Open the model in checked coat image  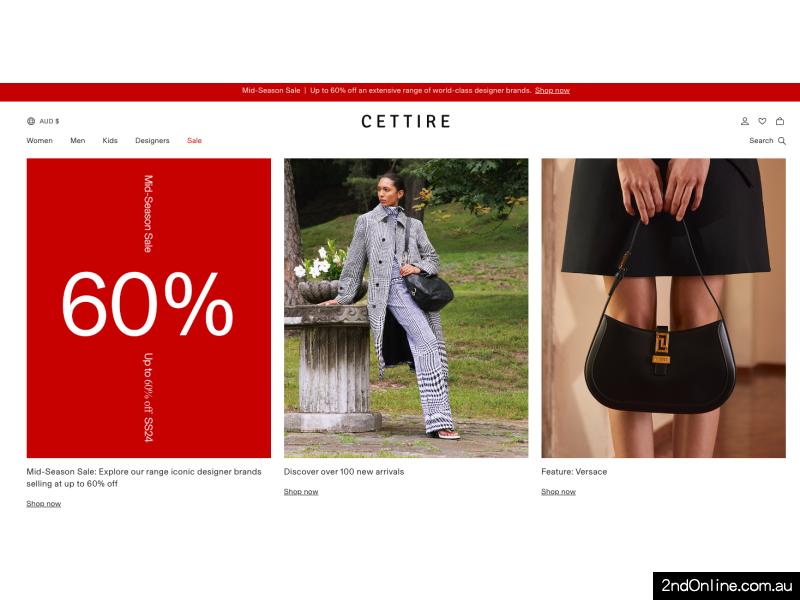[406, 308]
